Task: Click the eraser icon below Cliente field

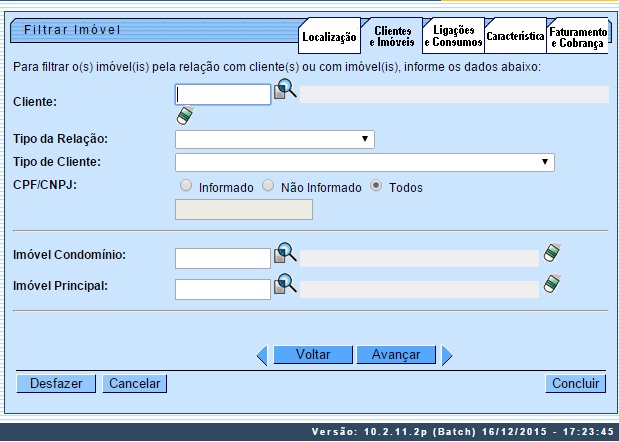Action: click(x=184, y=116)
